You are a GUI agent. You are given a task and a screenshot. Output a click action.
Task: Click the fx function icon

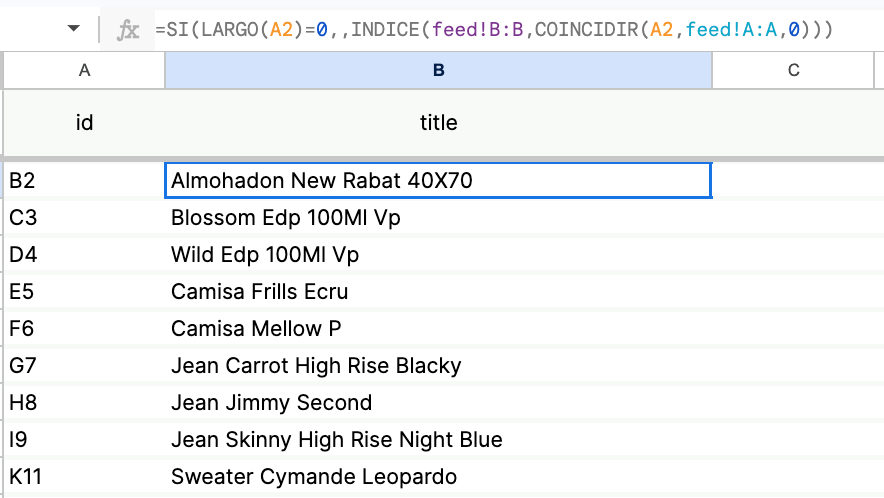[x=128, y=29]
